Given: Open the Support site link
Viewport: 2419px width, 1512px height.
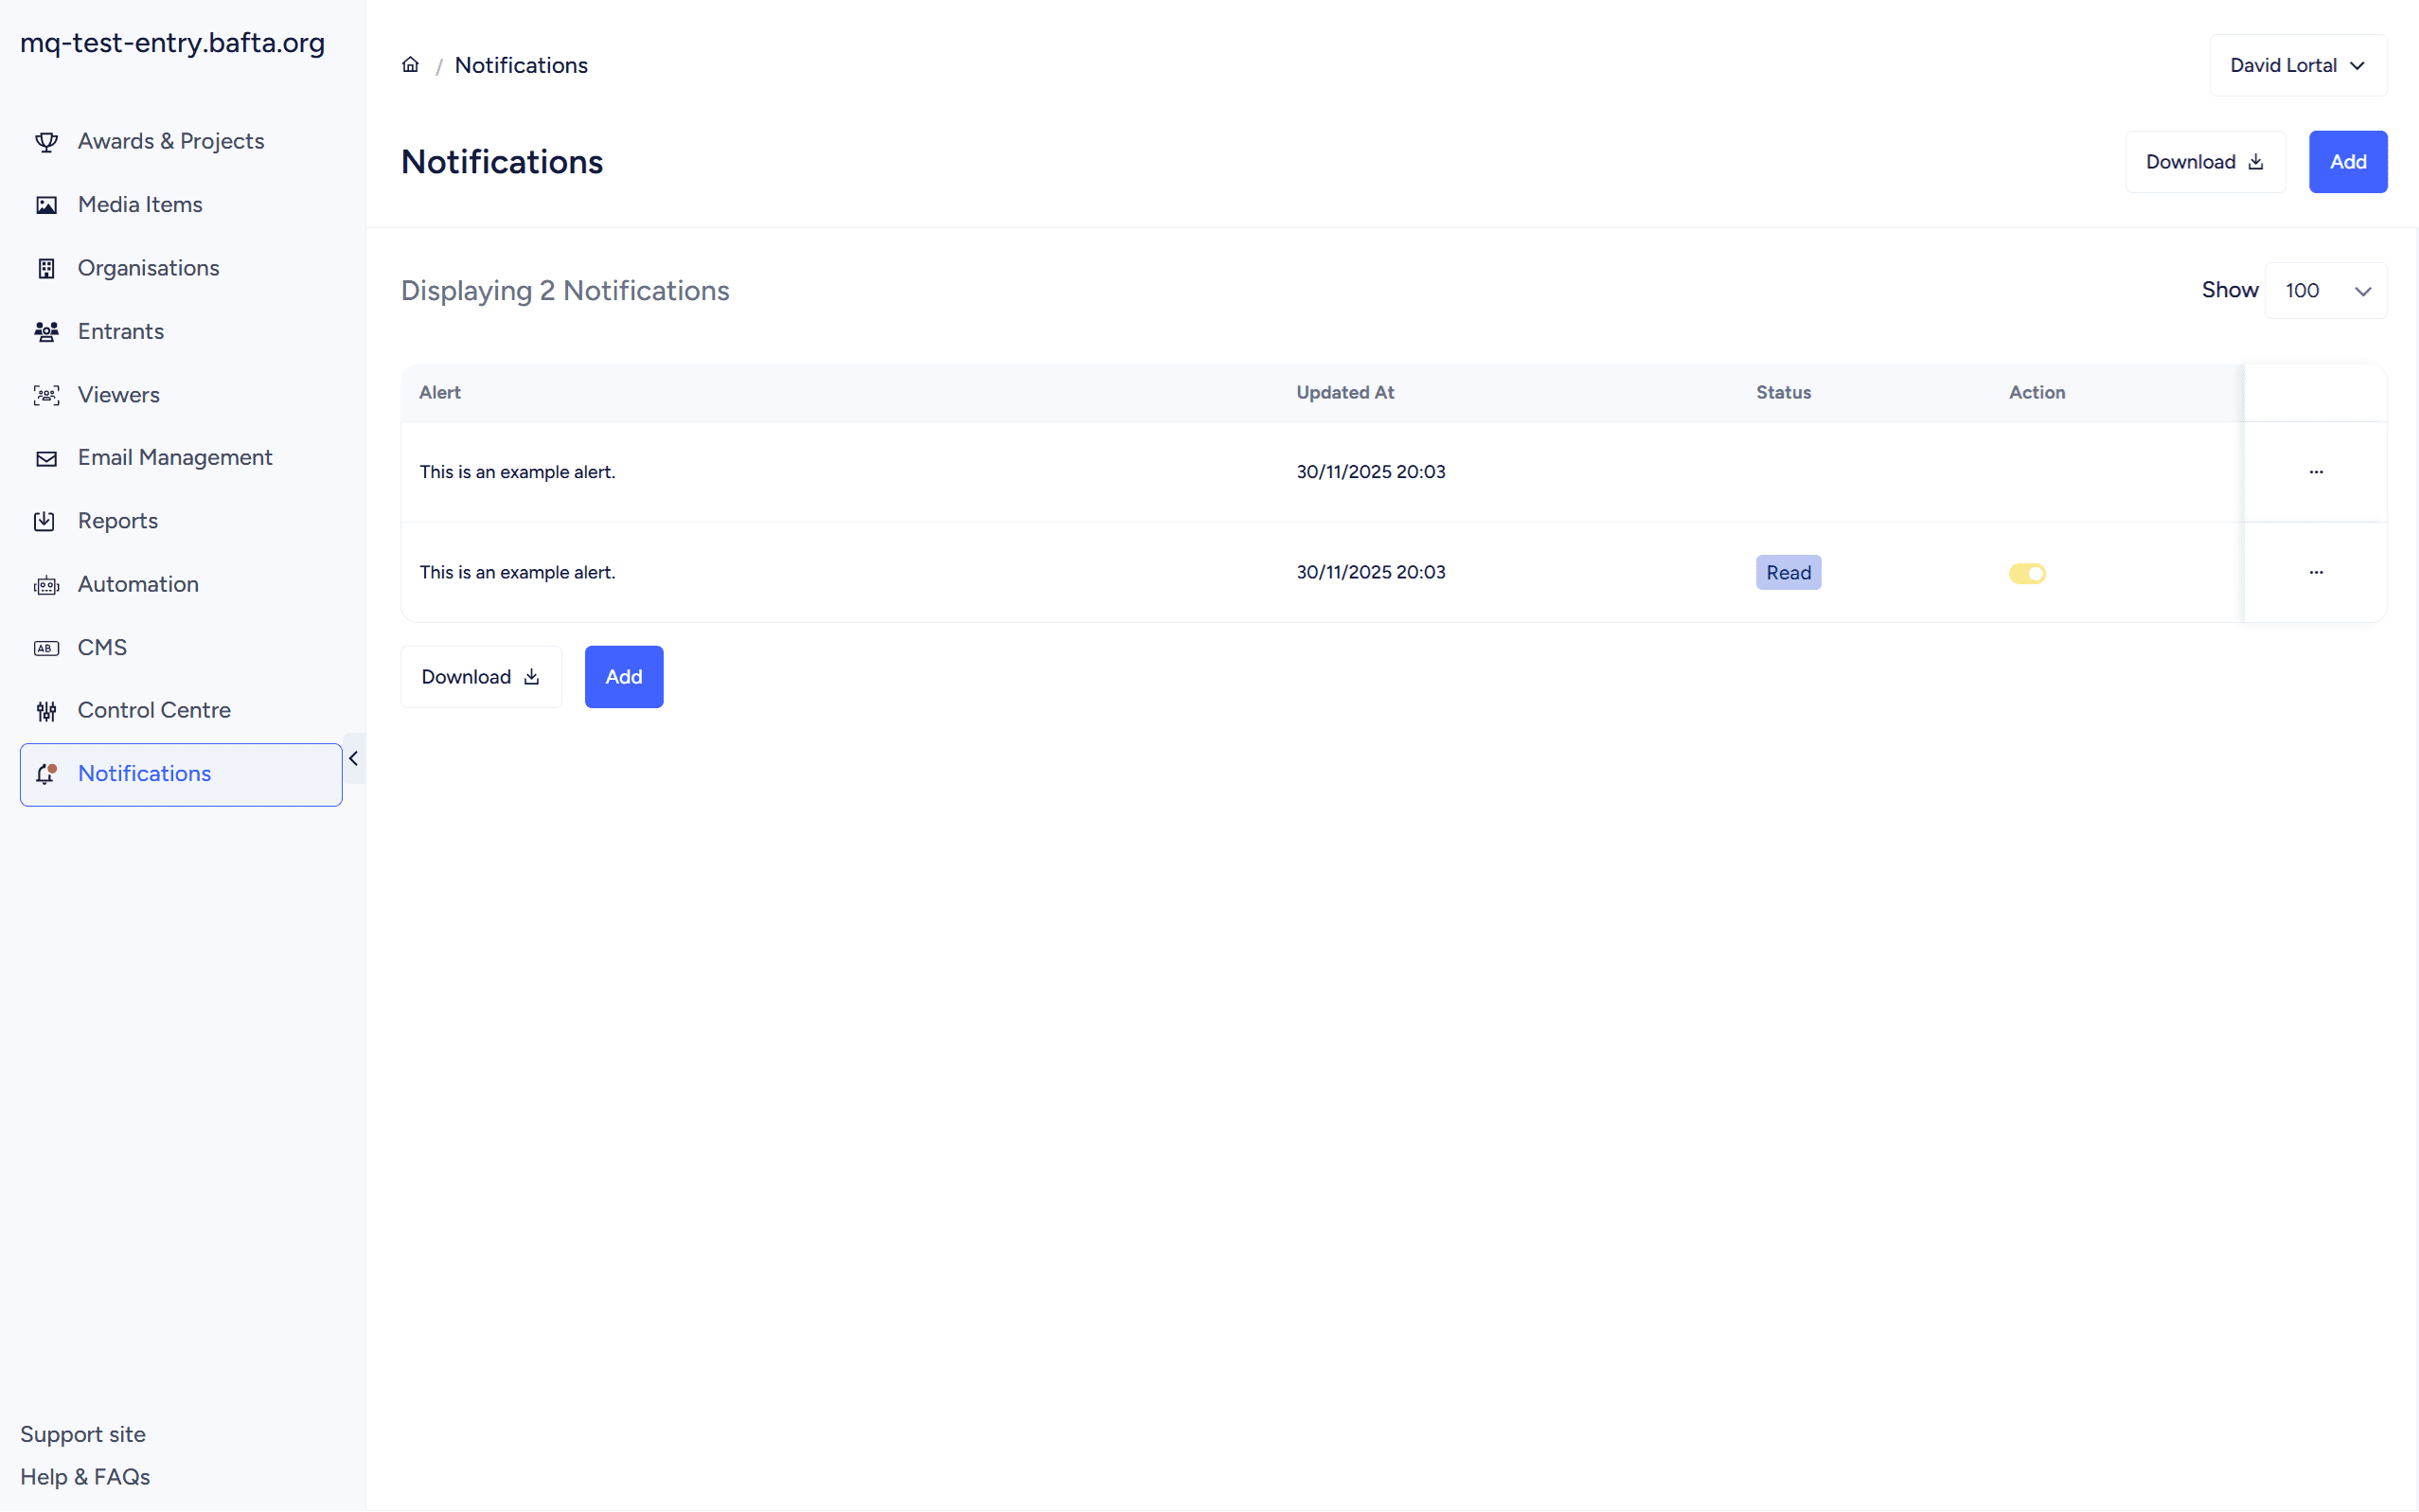Looking at the screenshot, I should (x=83, y=1434).
